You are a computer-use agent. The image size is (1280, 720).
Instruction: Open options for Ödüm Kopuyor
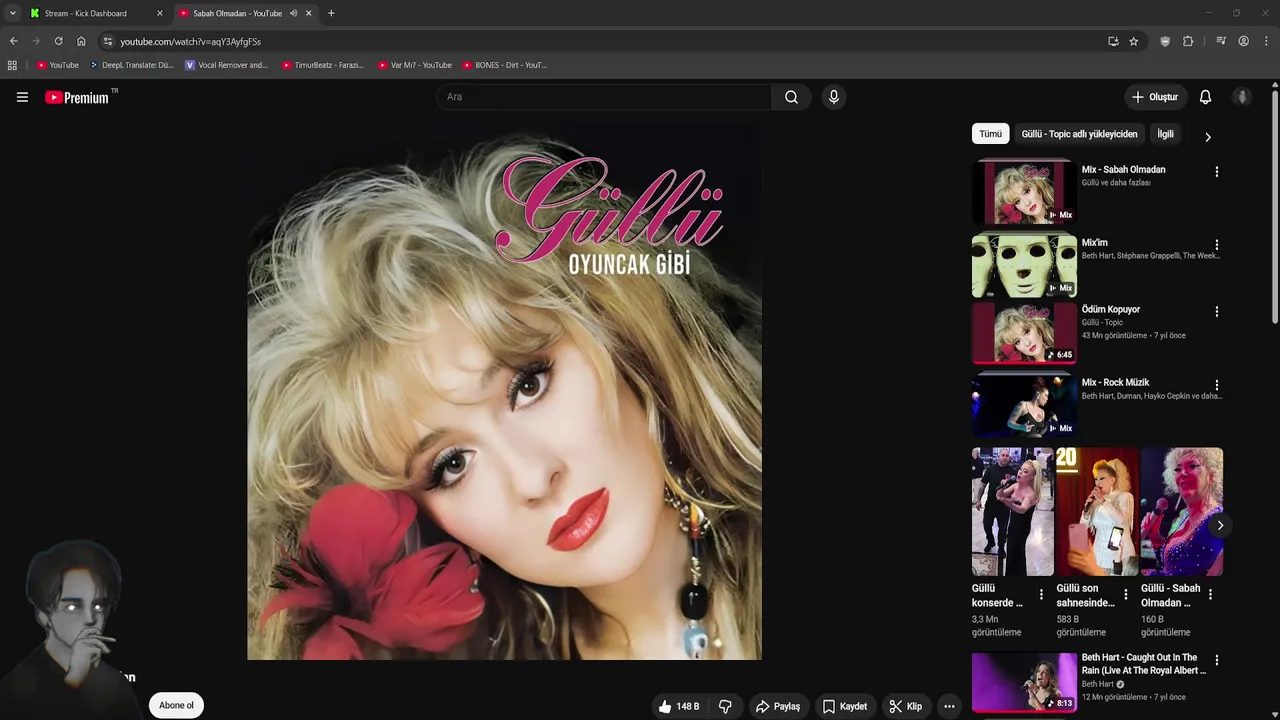tap(1216, 312)
